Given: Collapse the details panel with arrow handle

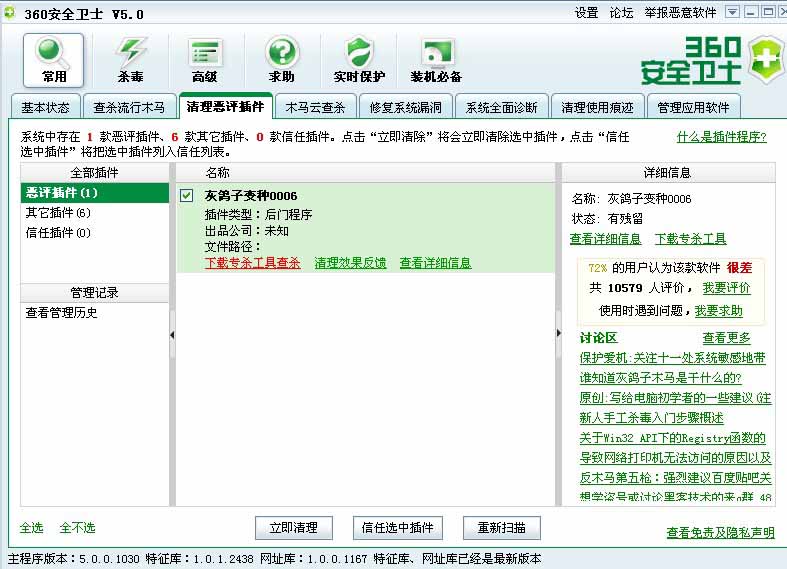Looking at the screenshot, I should (x=559, y=333).
